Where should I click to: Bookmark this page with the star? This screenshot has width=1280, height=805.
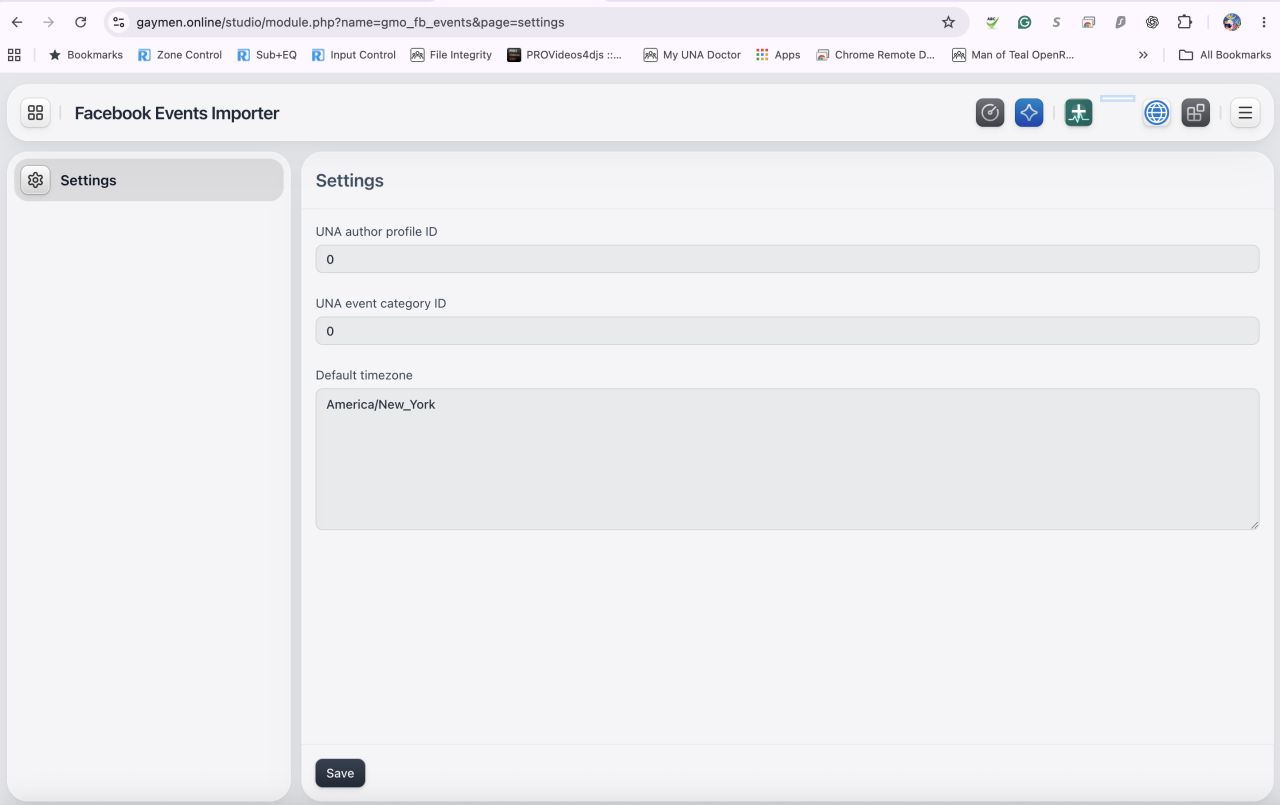(948, 22)
